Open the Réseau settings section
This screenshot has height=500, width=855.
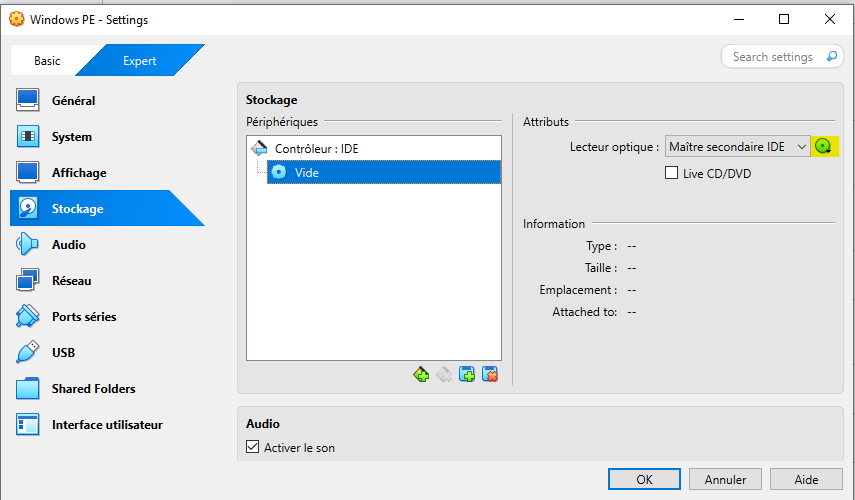tap(71, 281)
